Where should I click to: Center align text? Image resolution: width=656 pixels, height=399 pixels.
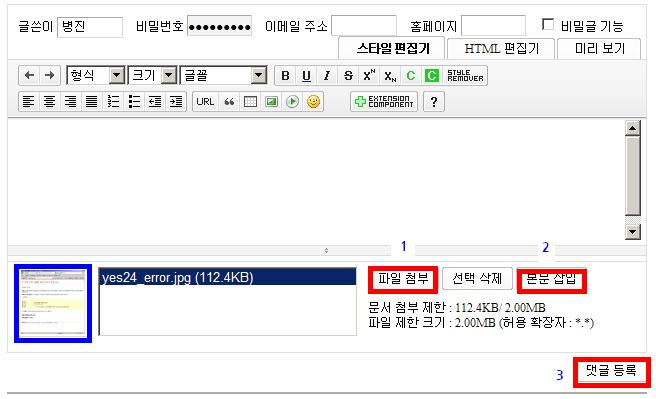coord(49,102)
